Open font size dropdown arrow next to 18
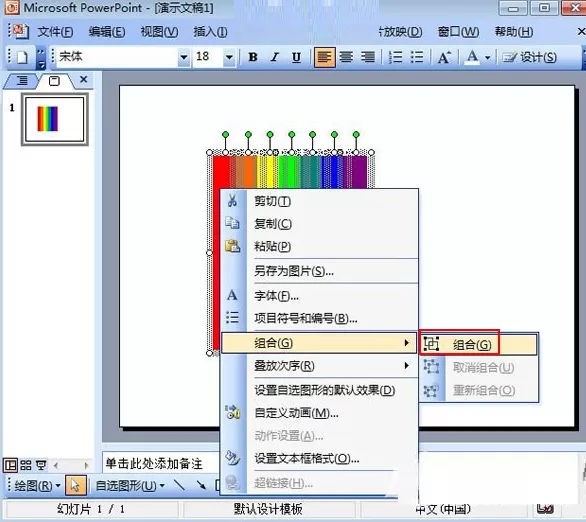Viewport: 586px width, 522px height. pyautogui.click(x=229, y=57)
